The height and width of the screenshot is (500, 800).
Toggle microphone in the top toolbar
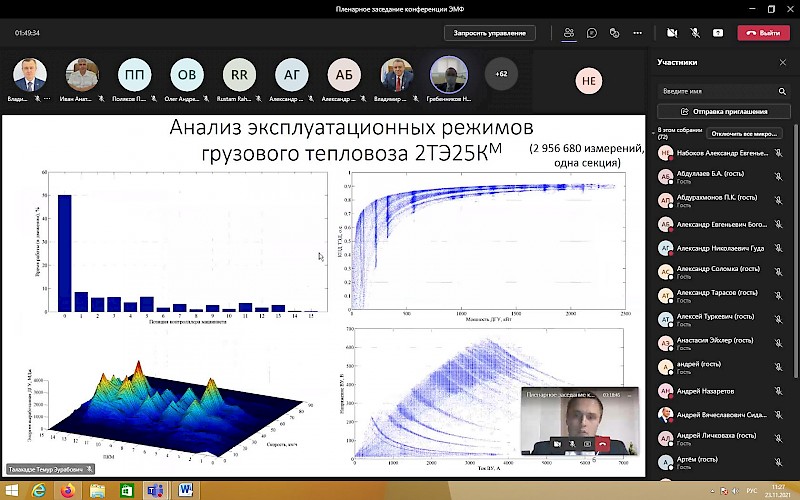pos(695,33)
